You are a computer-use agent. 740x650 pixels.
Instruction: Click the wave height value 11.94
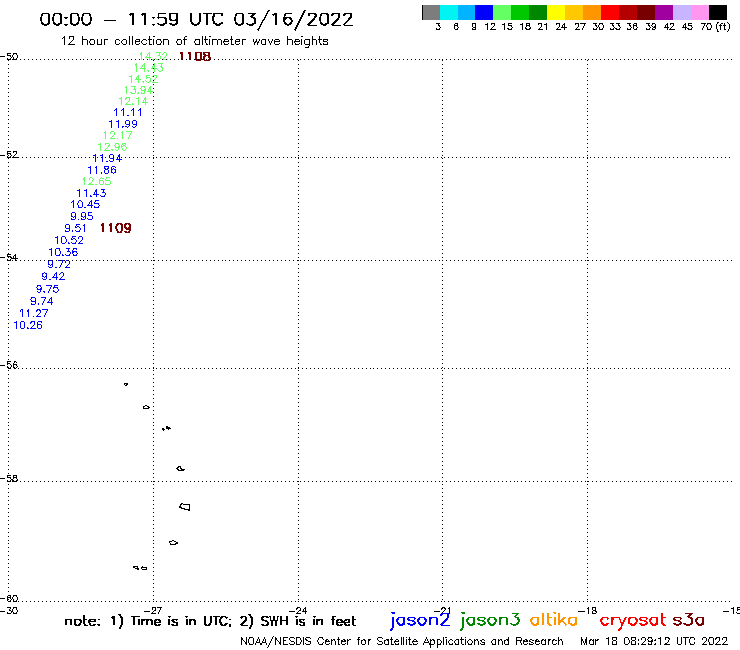[x=107, y=158]
